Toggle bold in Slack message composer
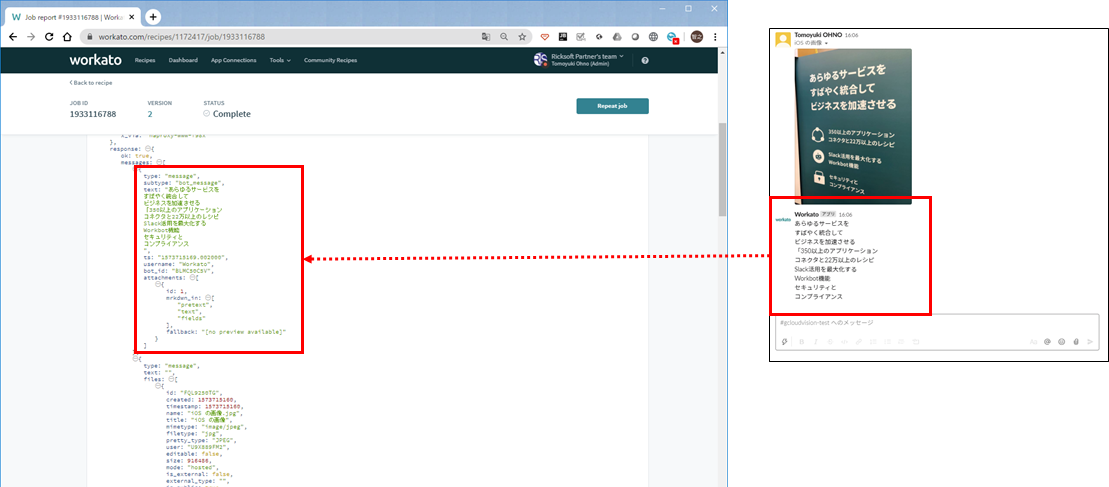The image size is (1109, 487). (801, 341)
